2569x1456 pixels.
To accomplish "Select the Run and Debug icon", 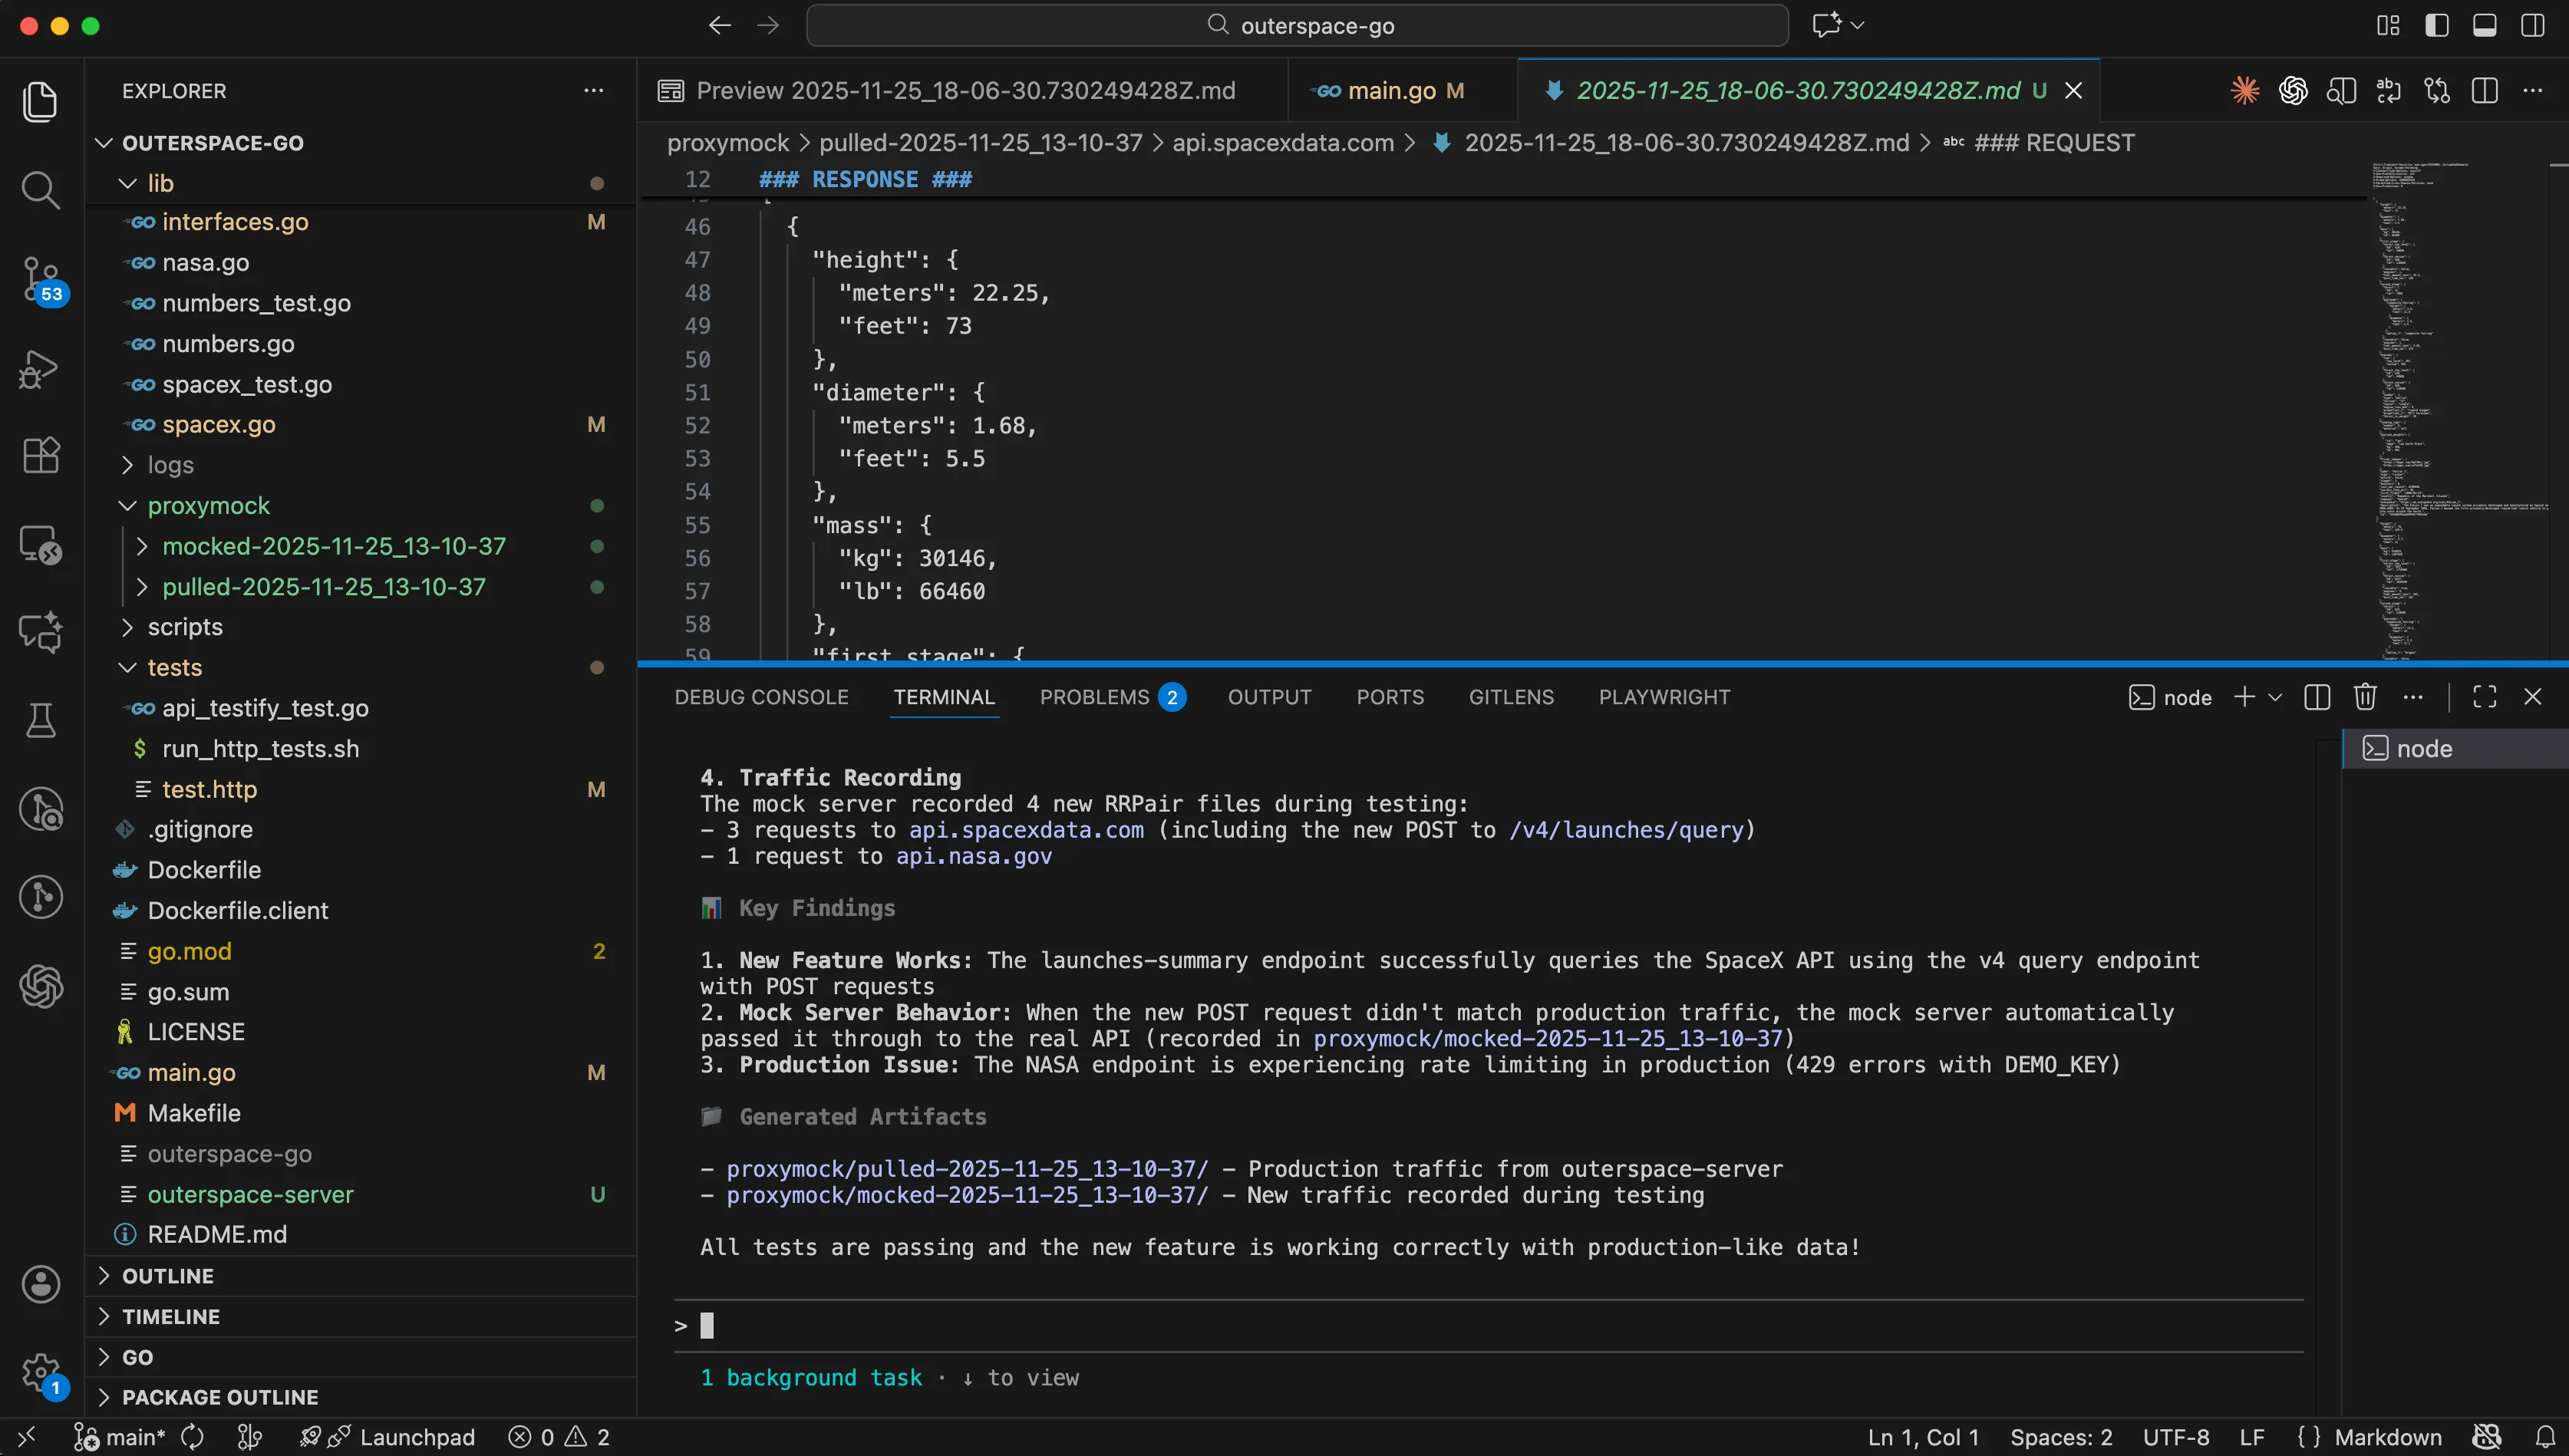I will coord(41,369).
